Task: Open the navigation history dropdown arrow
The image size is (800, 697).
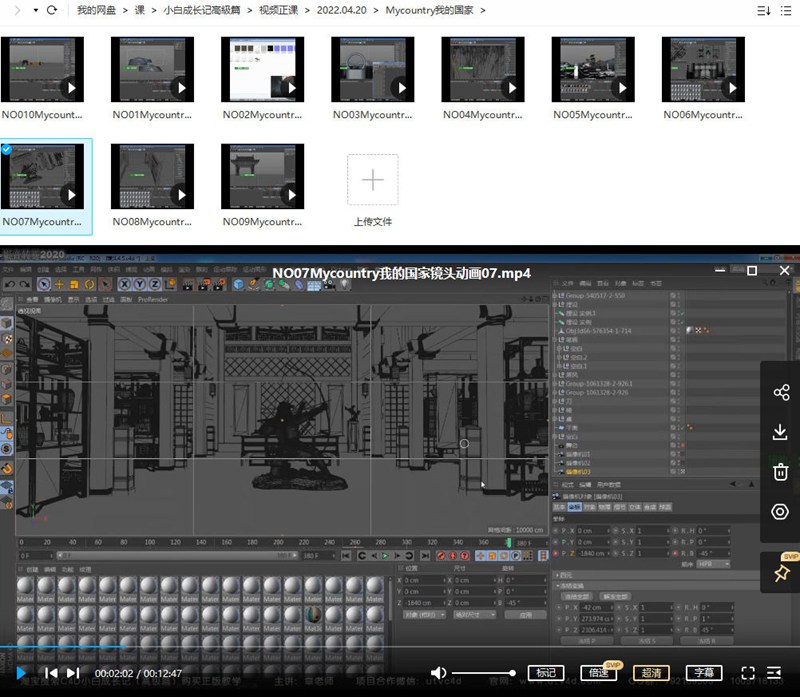Action: pos(36,10)
